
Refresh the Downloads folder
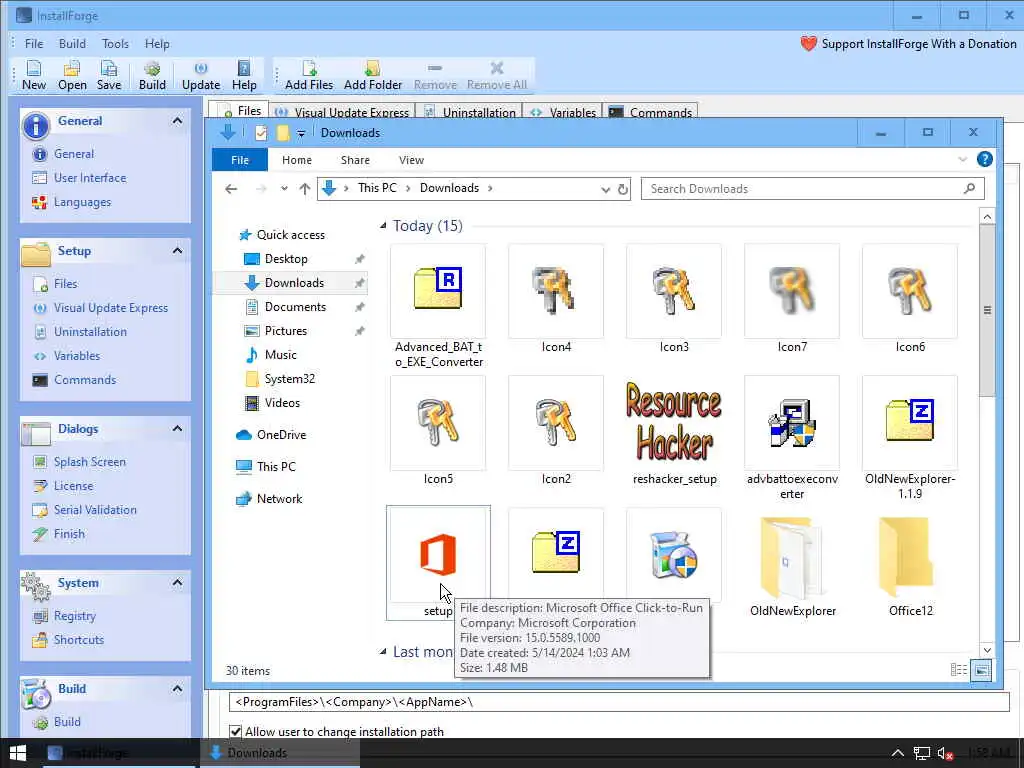click(623, 189)
